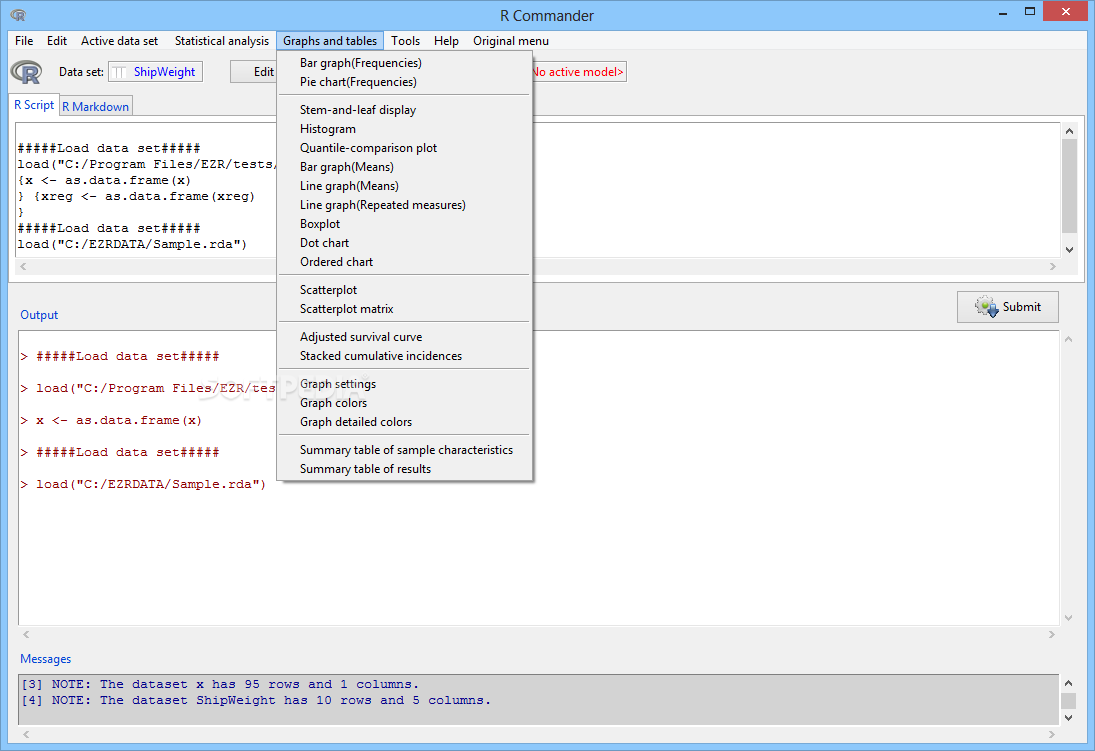Choose Summary table of results

405,469
